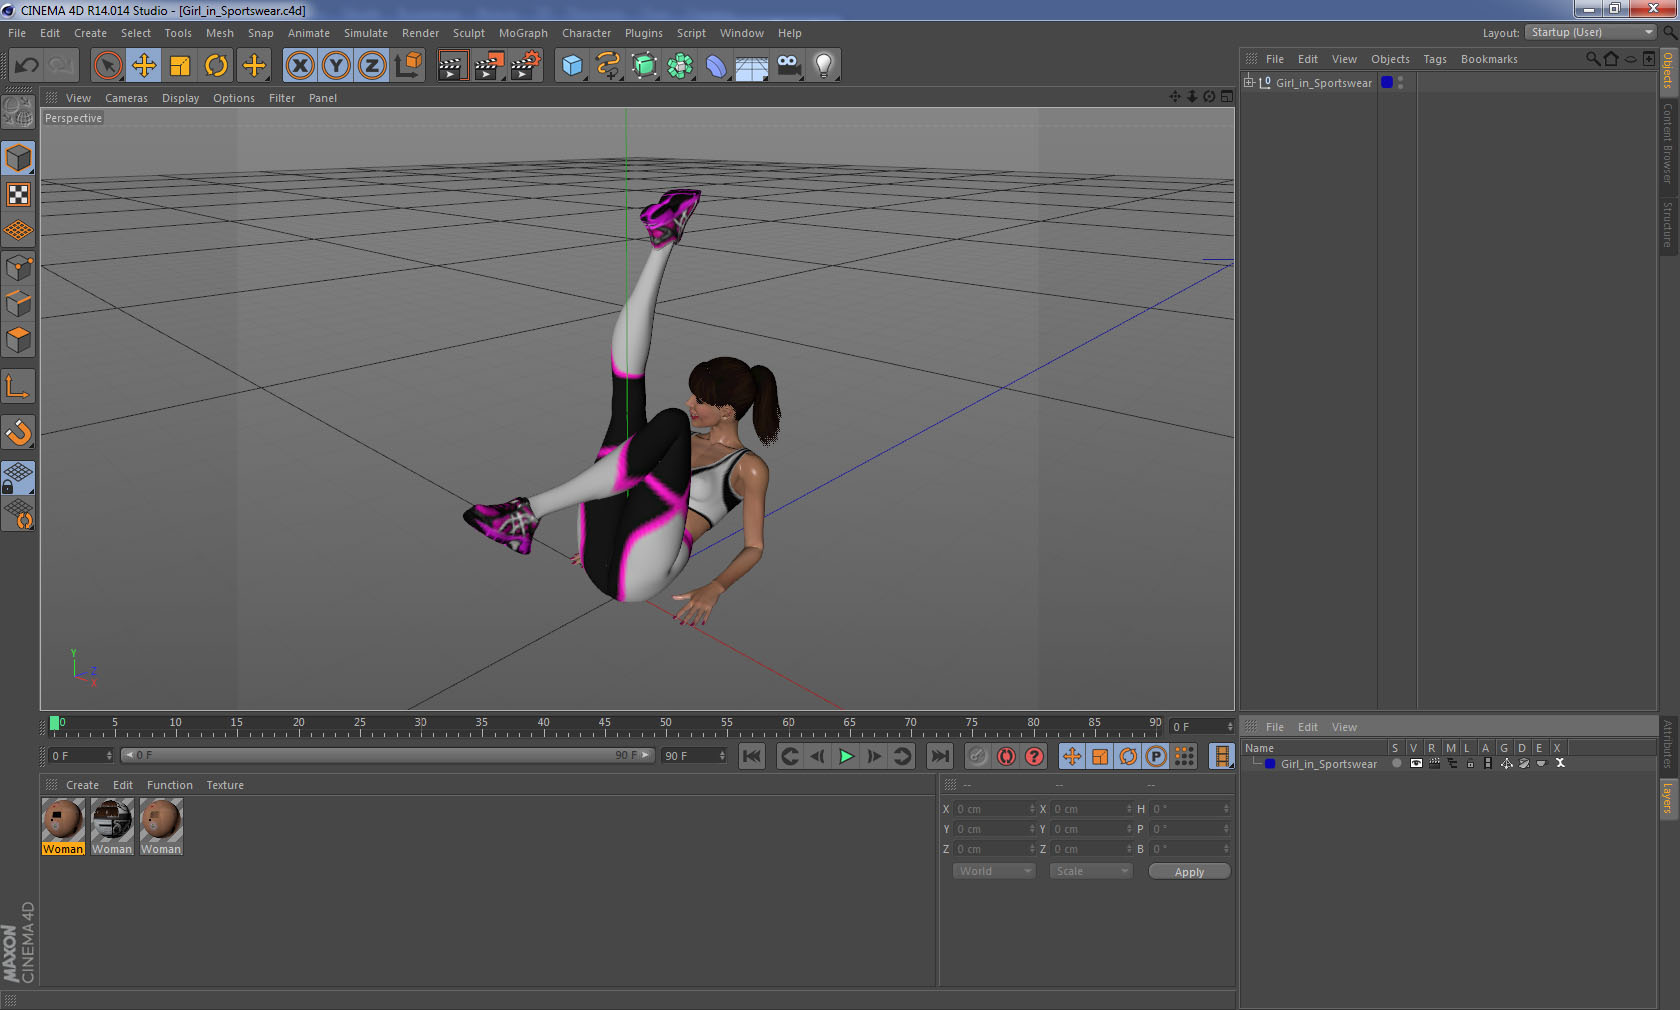Open Render Settings

click(x=526, y=66)
